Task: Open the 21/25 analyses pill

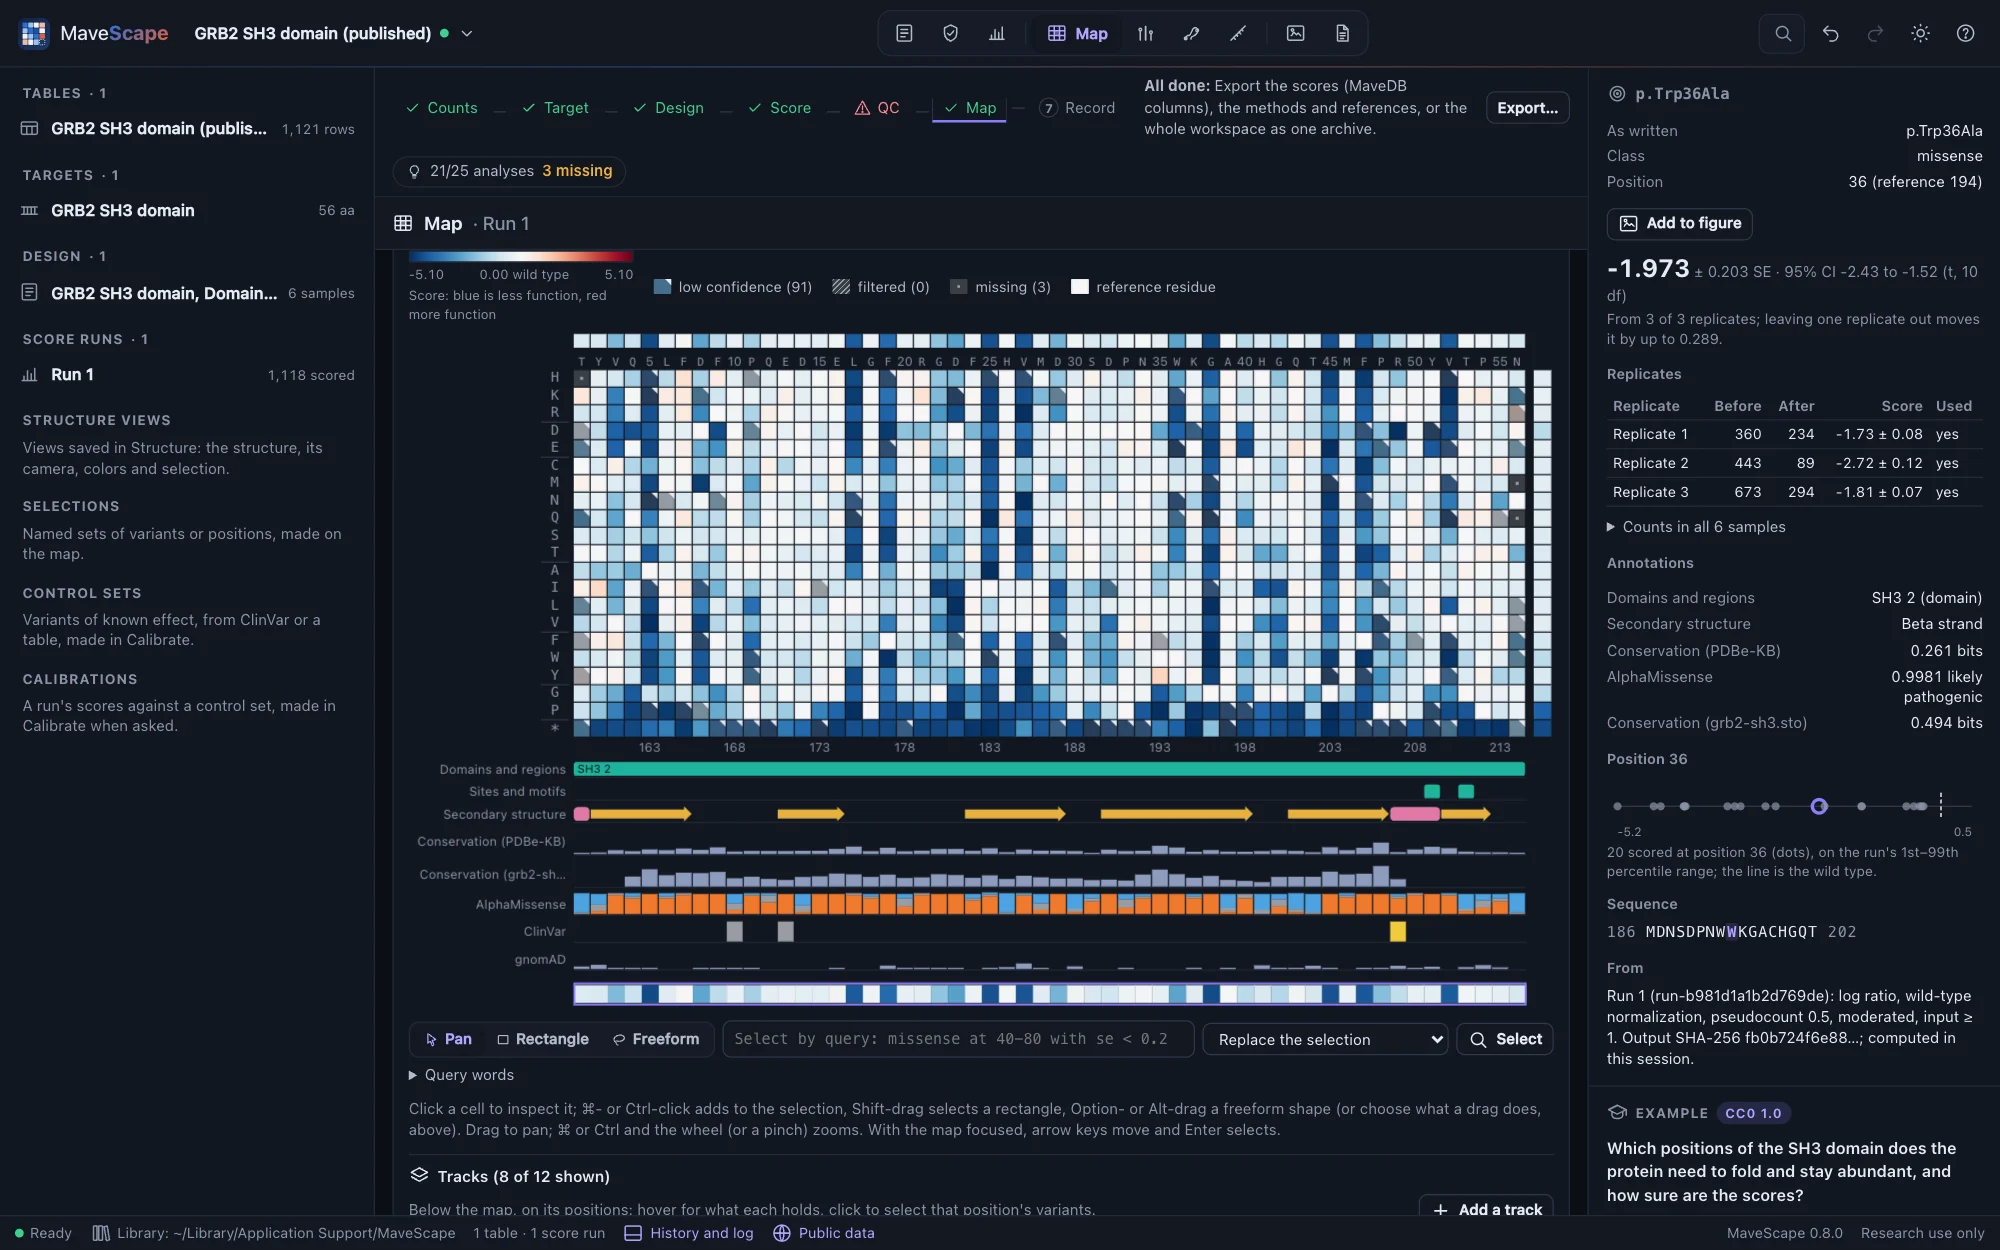Action: [510, 171]
